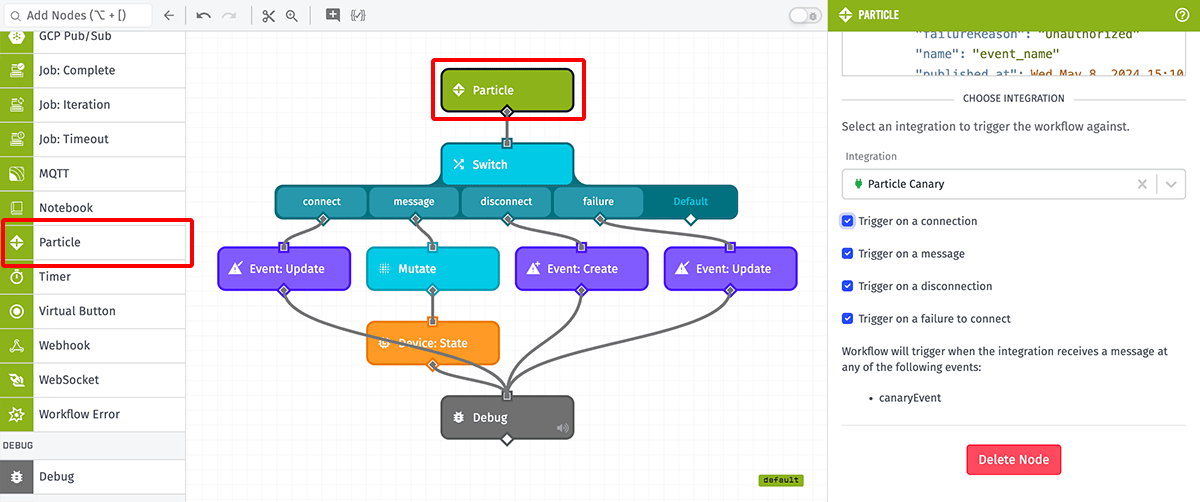Click the canaryEvent text

point(912,398)
